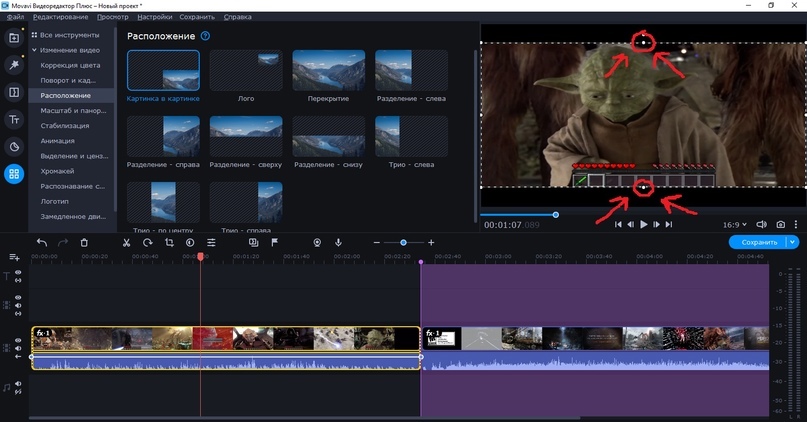Viewport: 807px width, 422px height.
Task: Add a marker with flag icon
Action: click(x=275, y=242)
